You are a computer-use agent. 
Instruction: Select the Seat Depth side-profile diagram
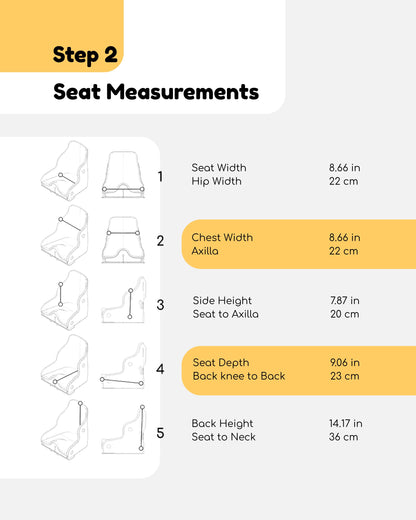[123, 365]
